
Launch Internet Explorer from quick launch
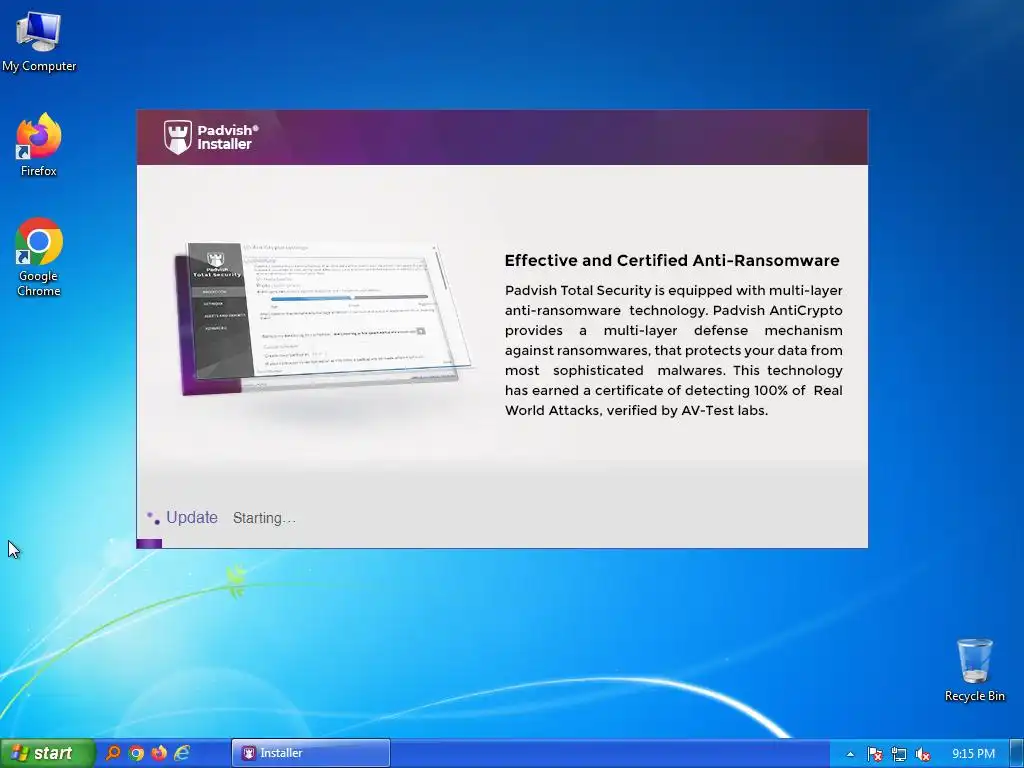click(x=182, y=753)
